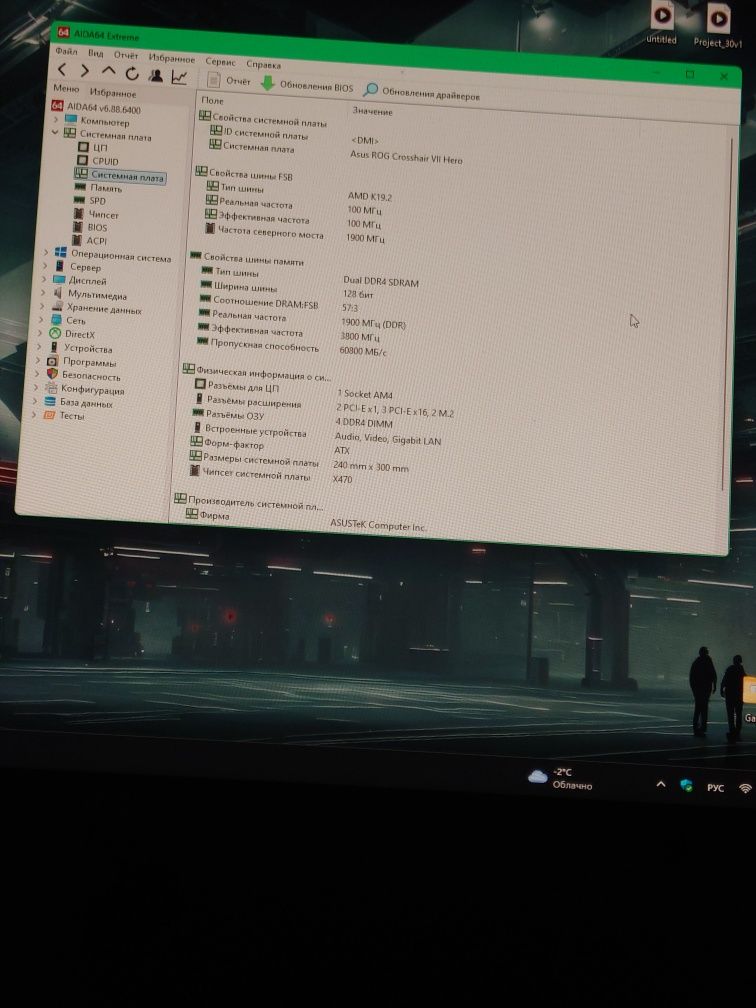756x1008 pixels.
Task: Click the vertical scrollbar of the details pane
Action: point(727,315)
